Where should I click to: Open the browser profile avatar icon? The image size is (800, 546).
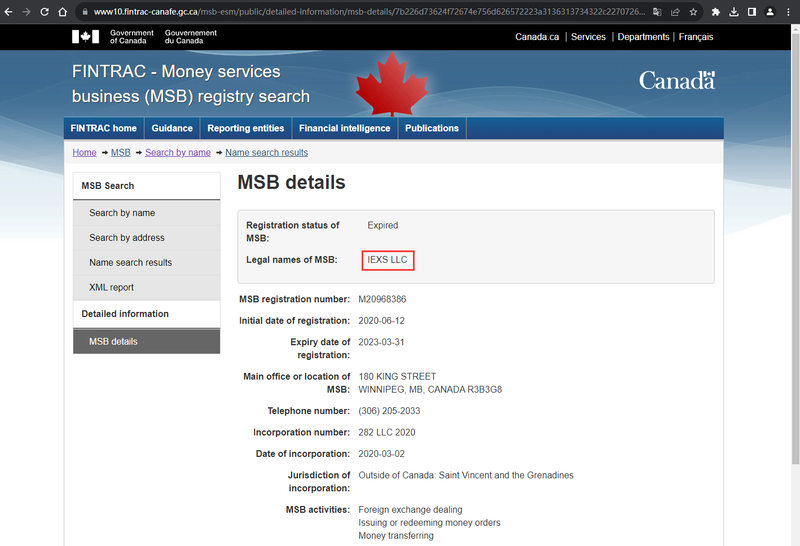click(x=770, y=12)
